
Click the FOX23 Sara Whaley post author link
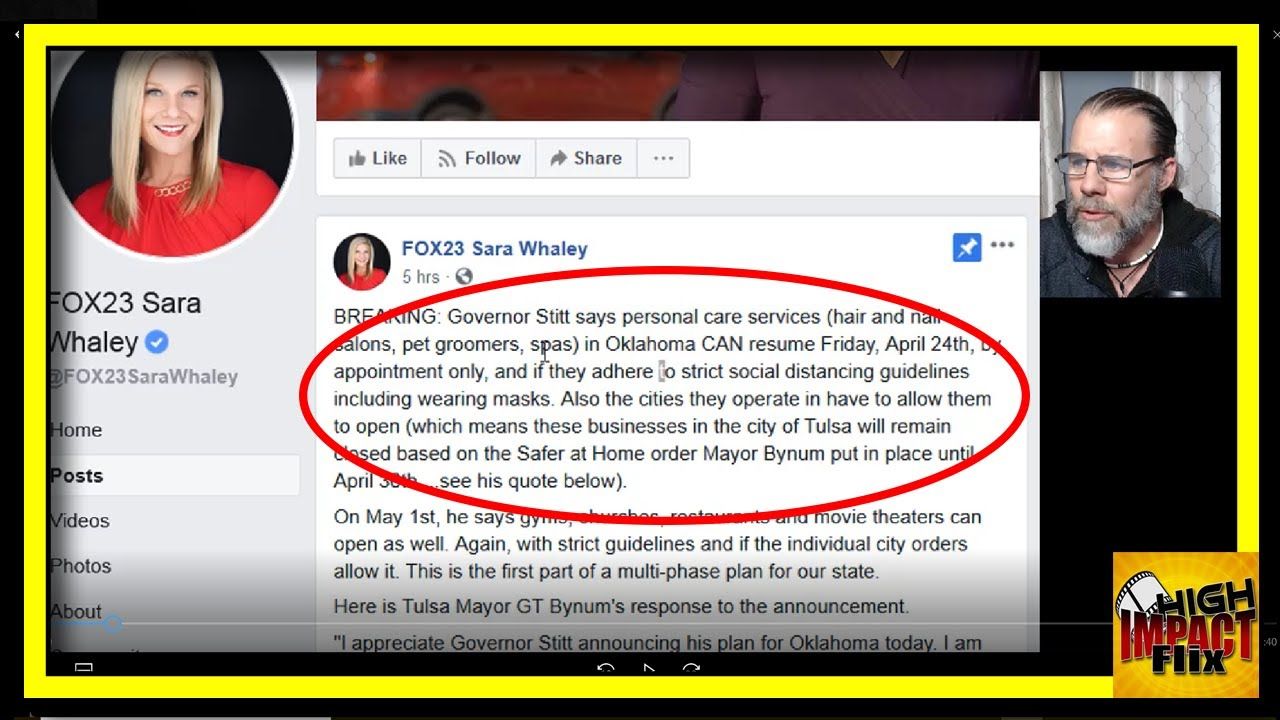pyautogui.click(x=494, y=248)
